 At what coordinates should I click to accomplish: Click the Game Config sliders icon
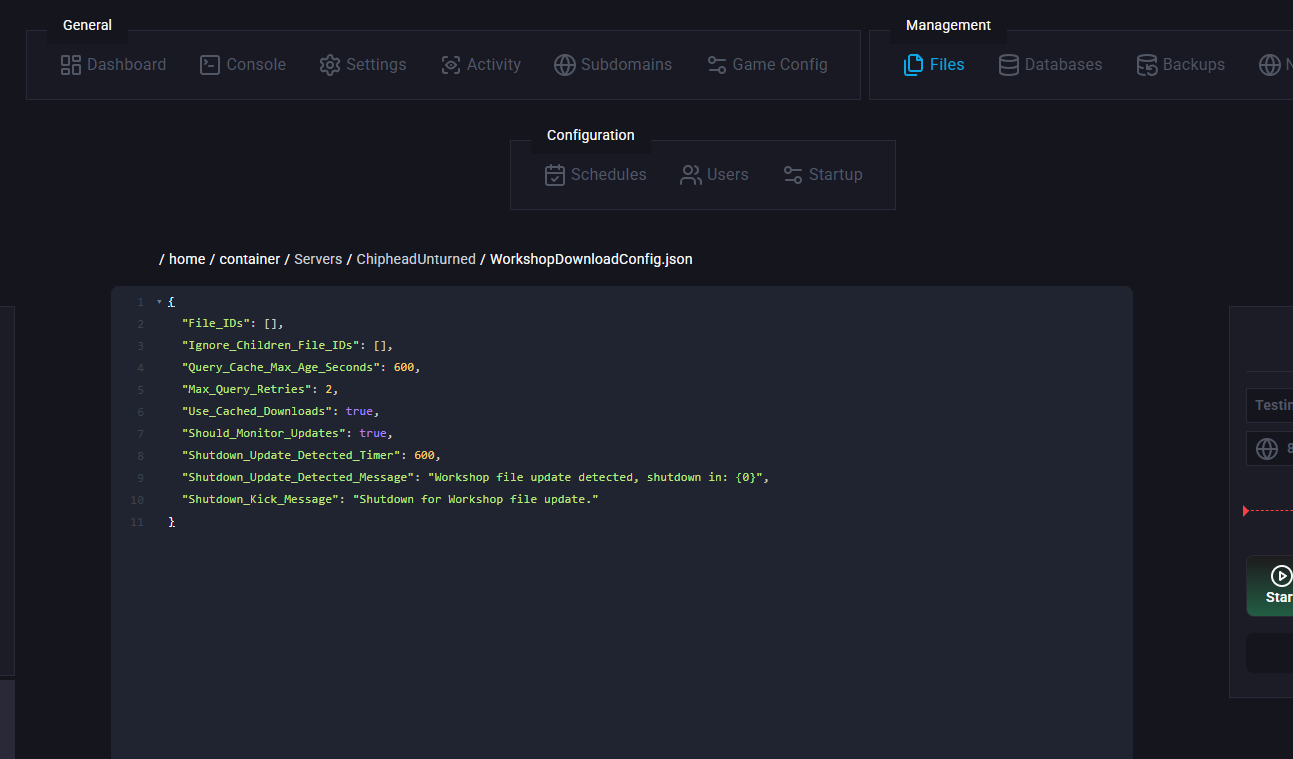[x=717, y=65]
